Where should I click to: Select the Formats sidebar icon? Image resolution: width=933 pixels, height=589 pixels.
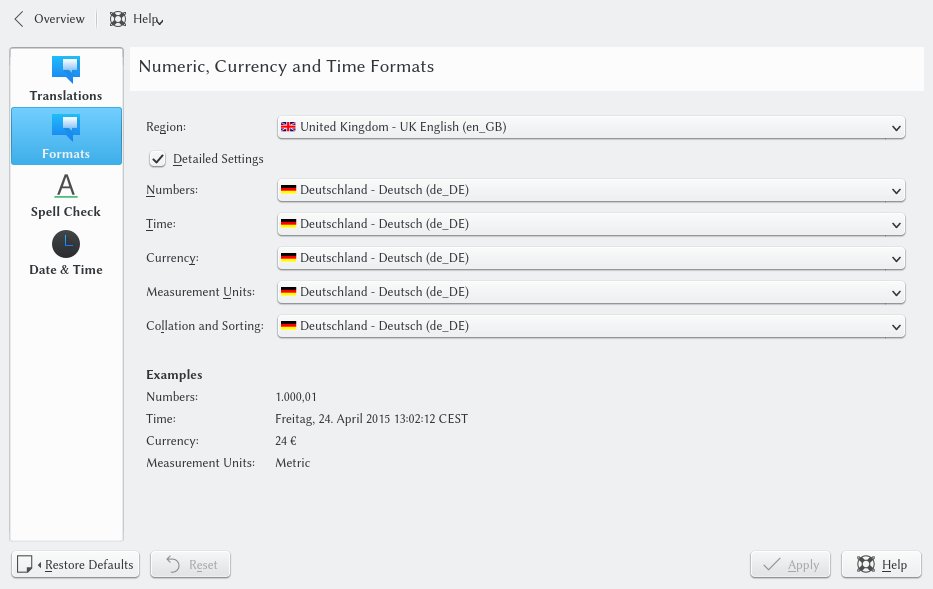pos(66,127)
